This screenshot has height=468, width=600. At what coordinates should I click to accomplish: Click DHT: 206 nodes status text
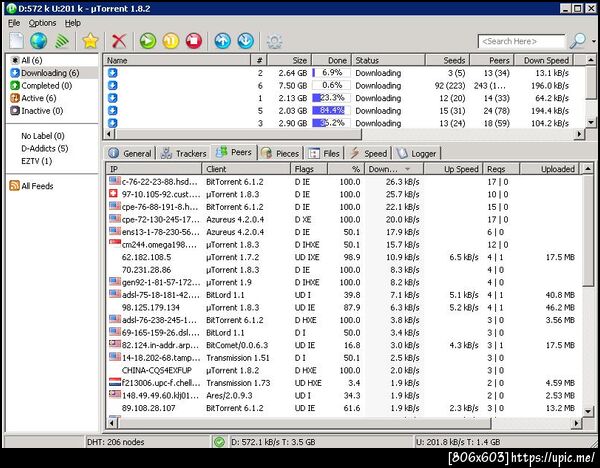[116, 442]
